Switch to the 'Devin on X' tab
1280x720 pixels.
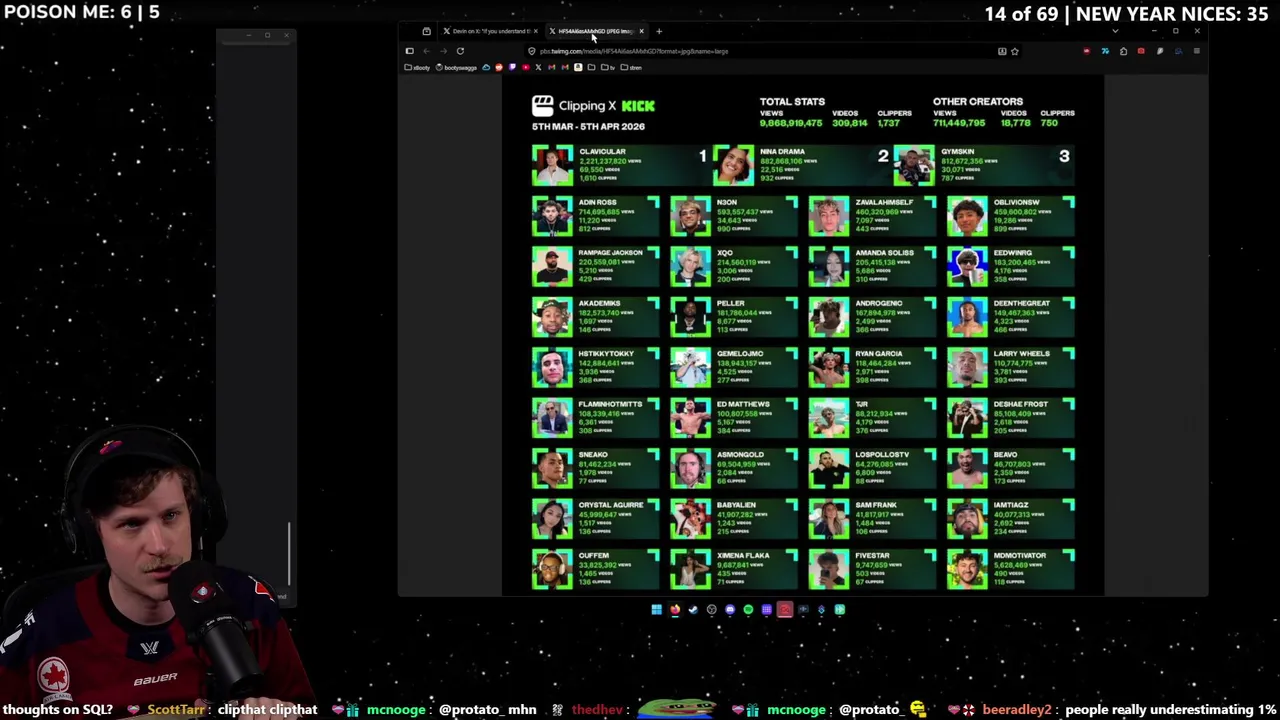point(489,31)
